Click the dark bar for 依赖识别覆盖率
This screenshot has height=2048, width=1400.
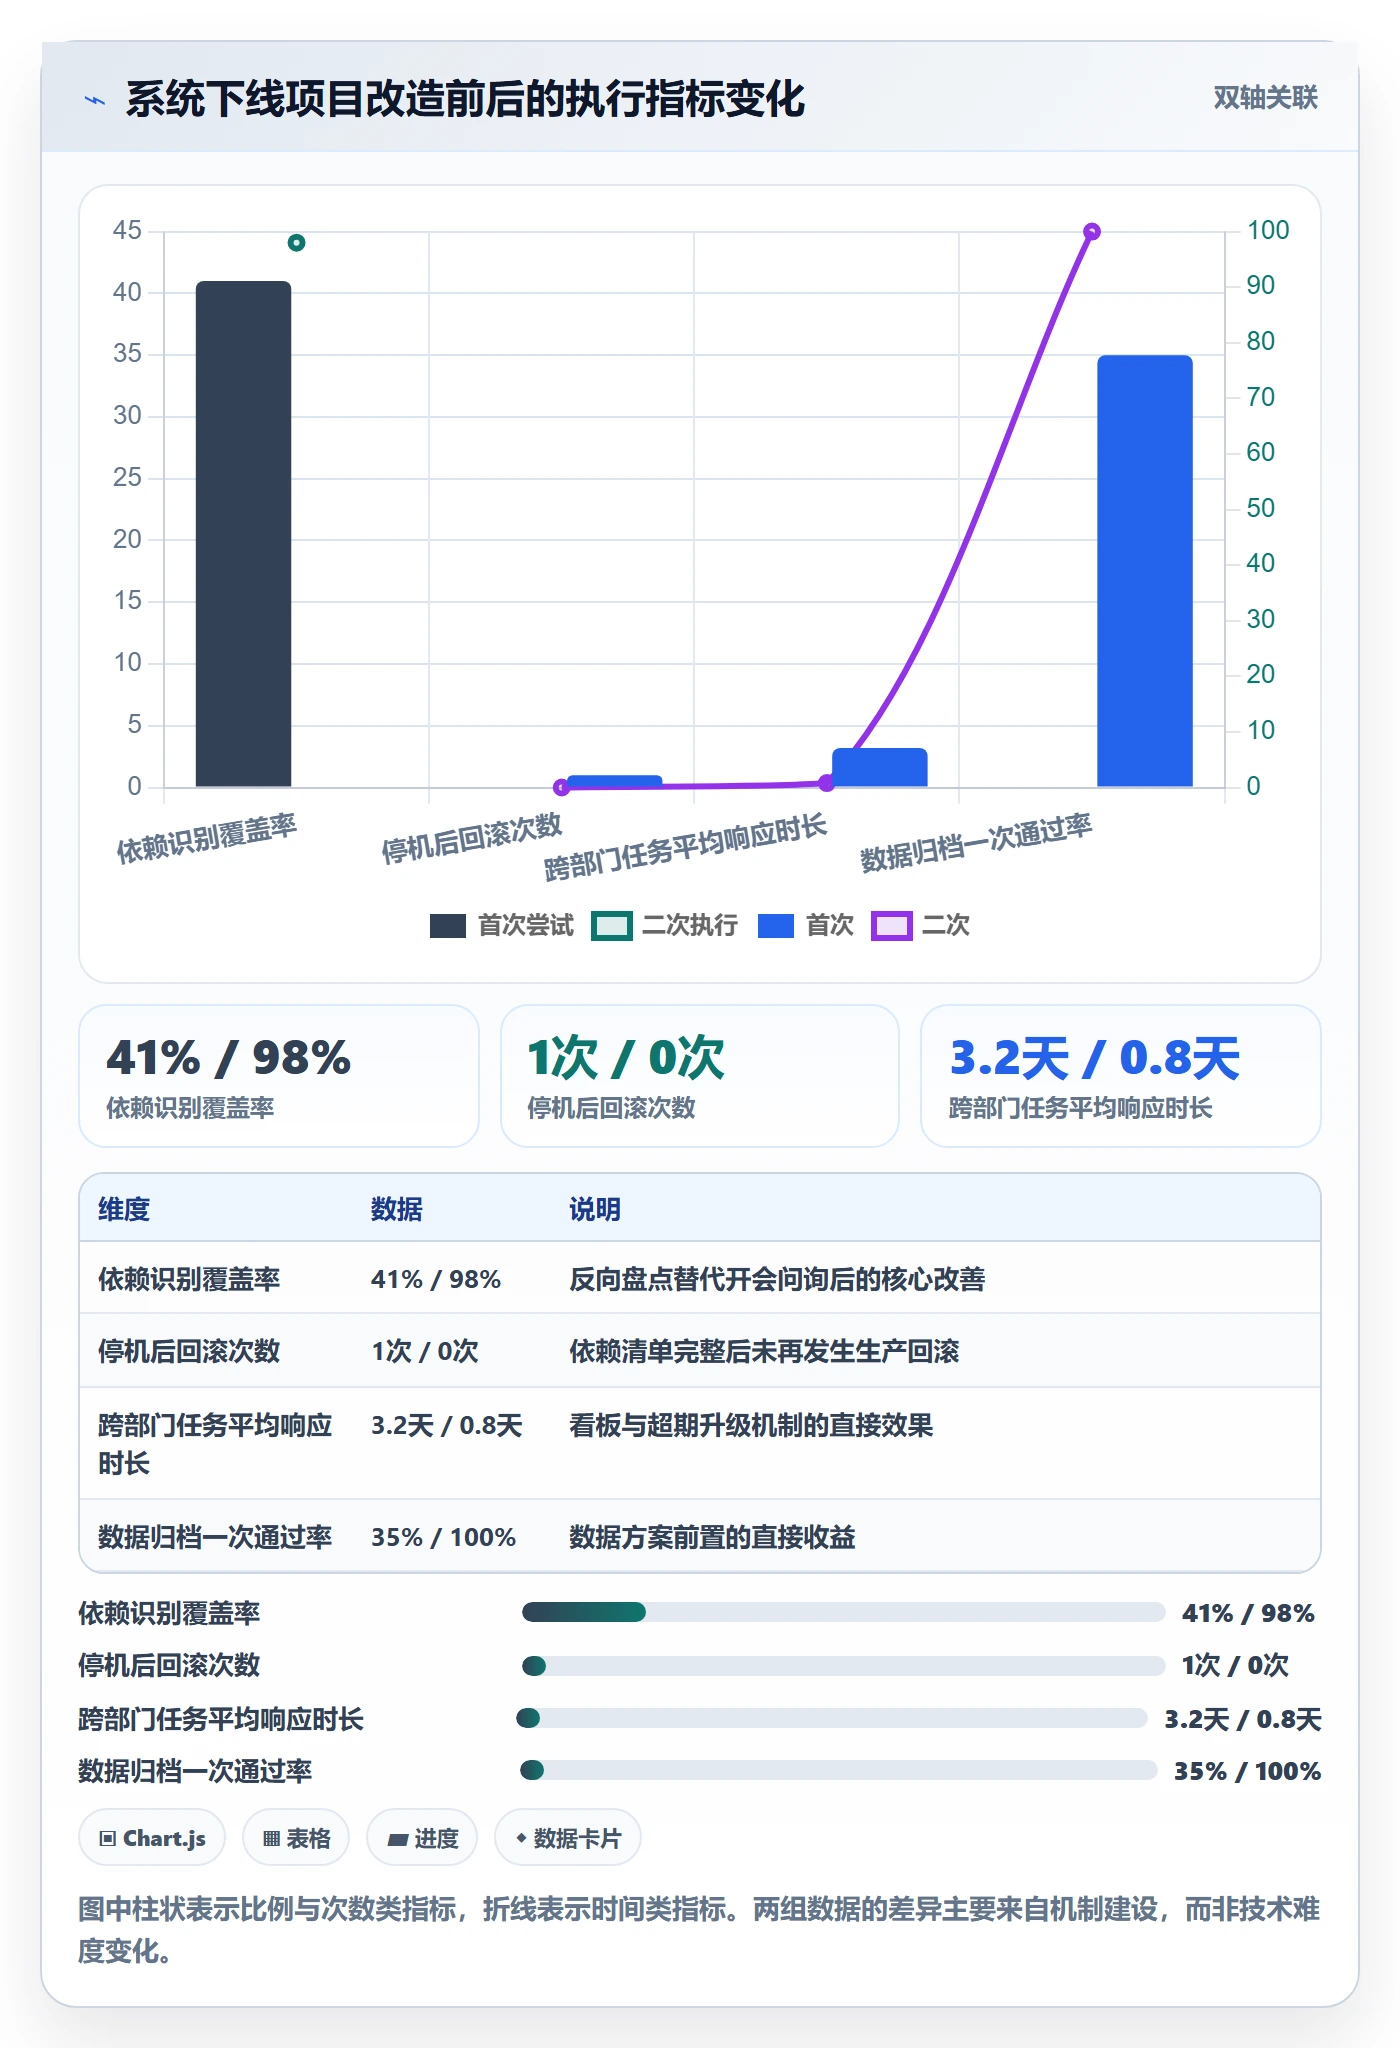(243, 534)
